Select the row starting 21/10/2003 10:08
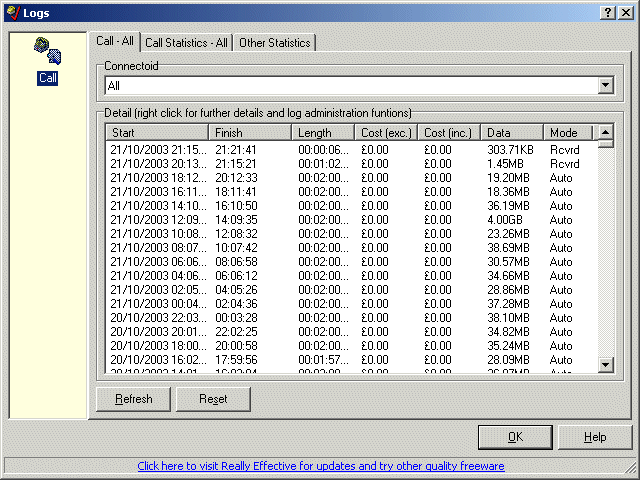This screenshot has width=640, height=480. tap(351, 234)
